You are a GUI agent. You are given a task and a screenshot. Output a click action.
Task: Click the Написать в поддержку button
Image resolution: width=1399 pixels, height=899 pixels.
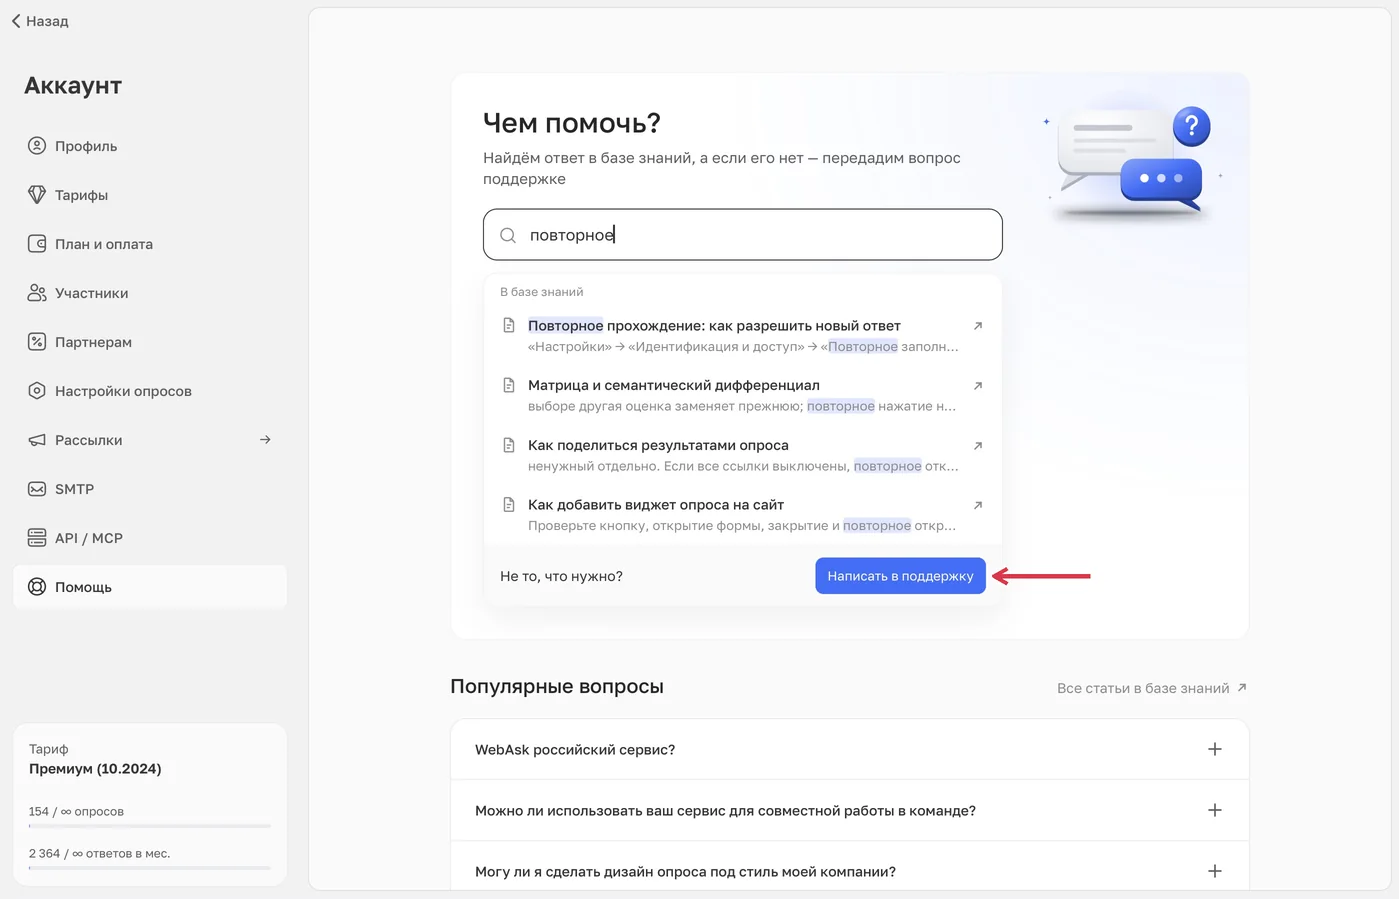coord(900,576)
